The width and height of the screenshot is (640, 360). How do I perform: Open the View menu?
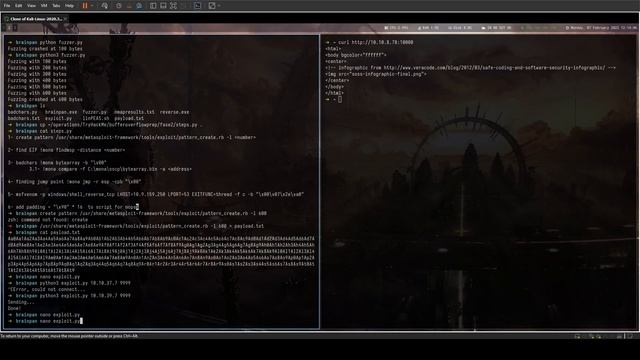click(x=31, y=6)
